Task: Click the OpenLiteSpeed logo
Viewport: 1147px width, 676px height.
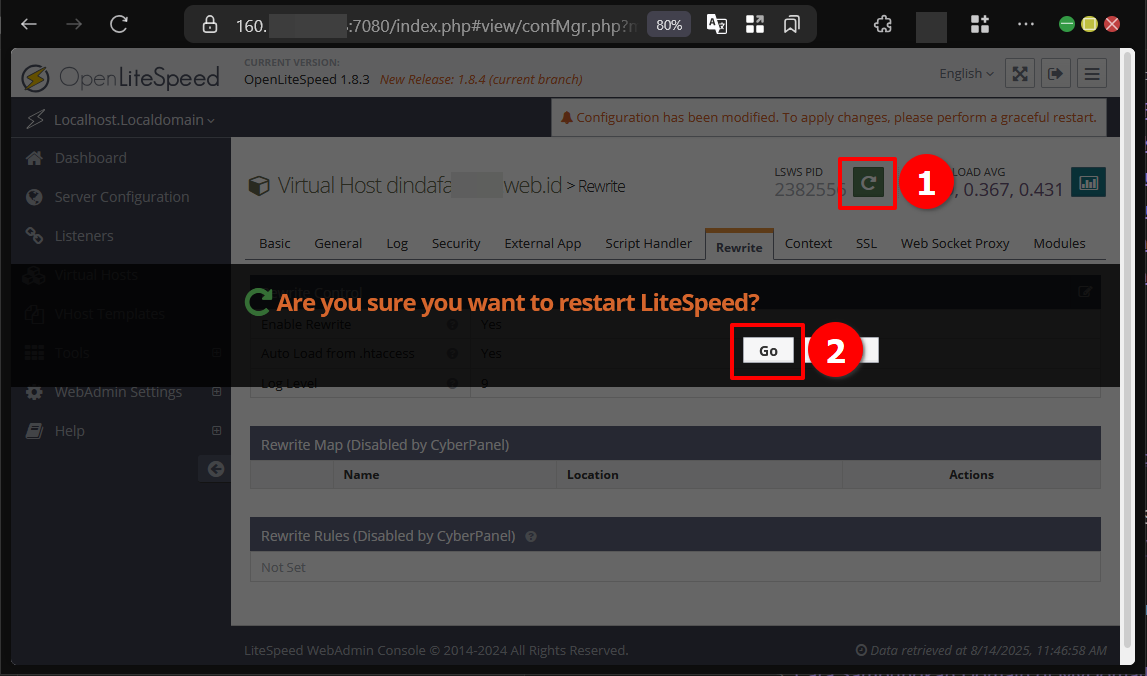Action: 121,77
